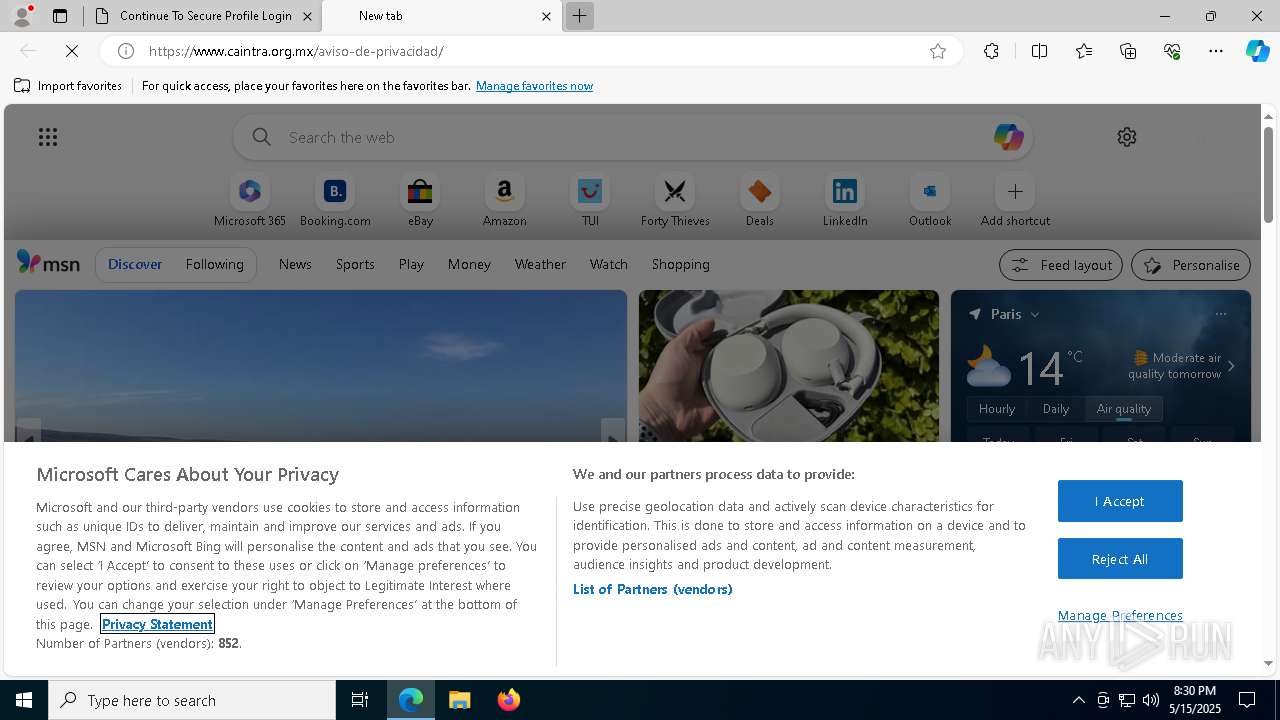
Task: Open the Deals shortcut
Action: [760, 201]
